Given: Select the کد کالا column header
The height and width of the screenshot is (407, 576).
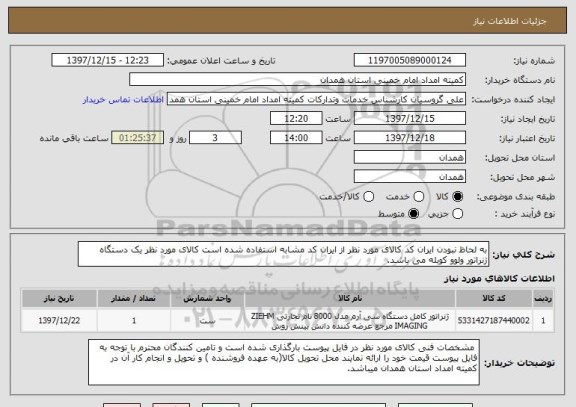Looking at the screenshot, I should (x=494, y=299).
